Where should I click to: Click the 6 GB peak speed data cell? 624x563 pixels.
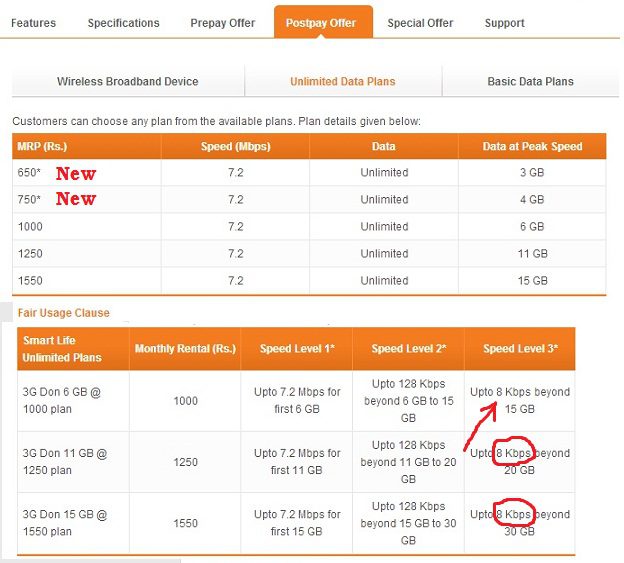coord(532,226)
